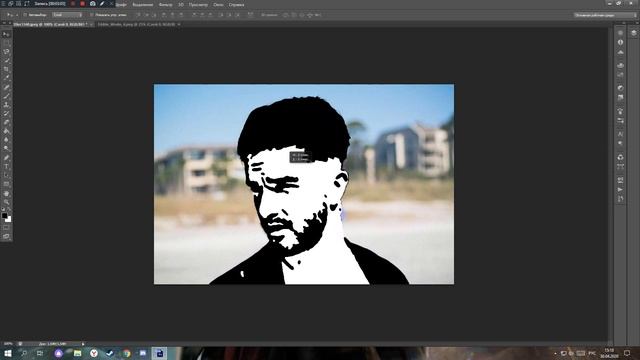
Task: Select the Type tool
Action: coord(6,167)
